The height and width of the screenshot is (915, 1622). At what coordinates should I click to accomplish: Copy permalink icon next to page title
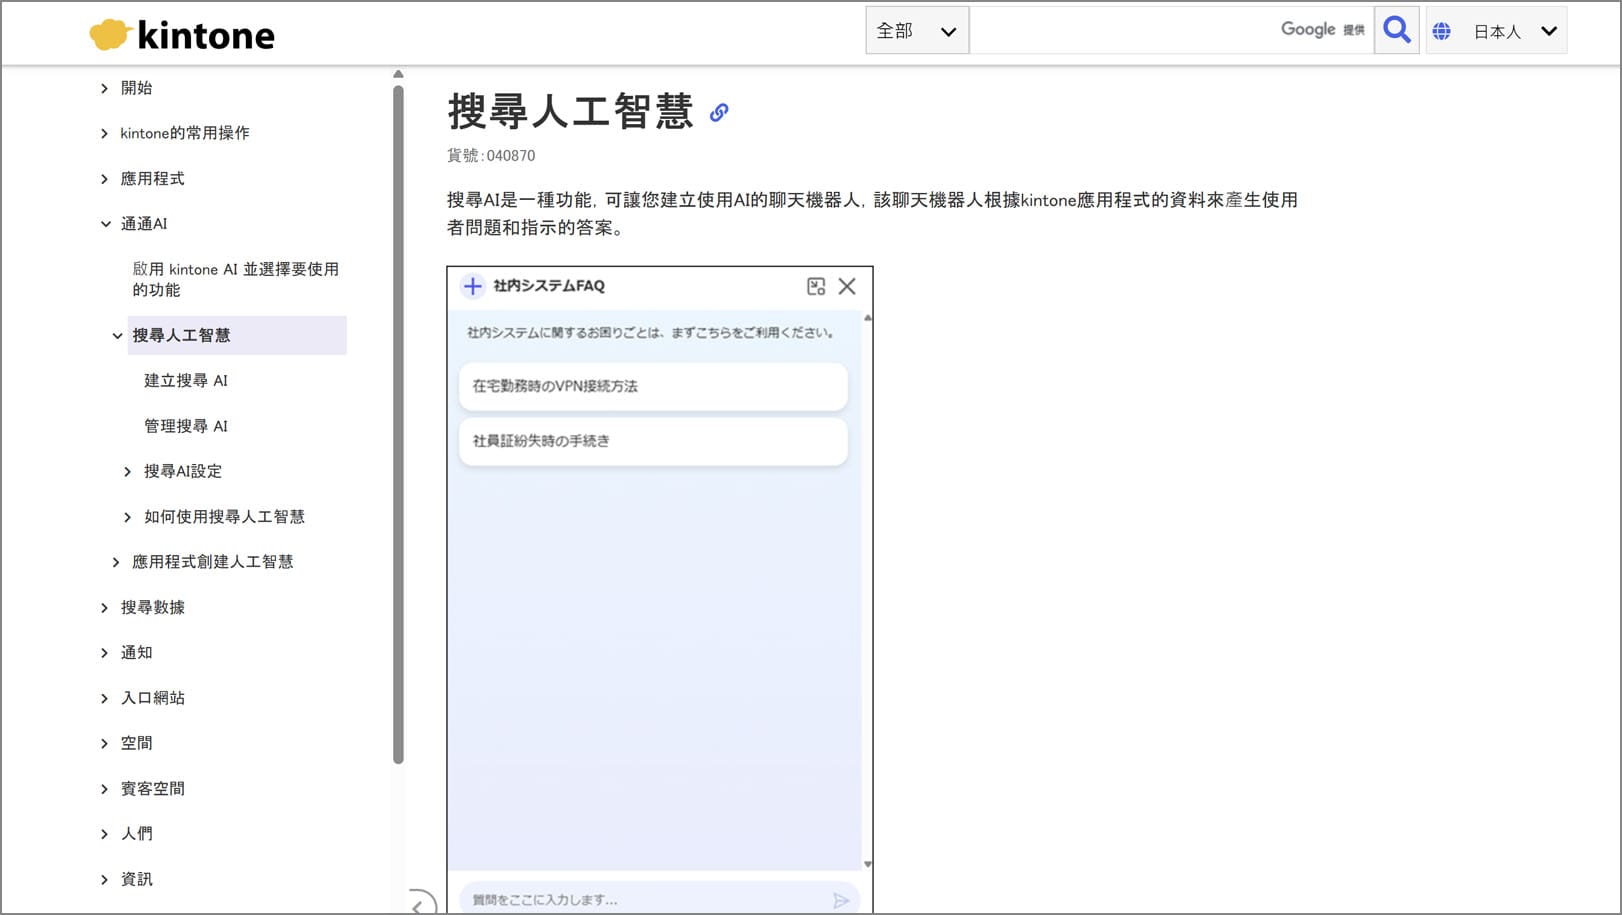click(719, 113)
